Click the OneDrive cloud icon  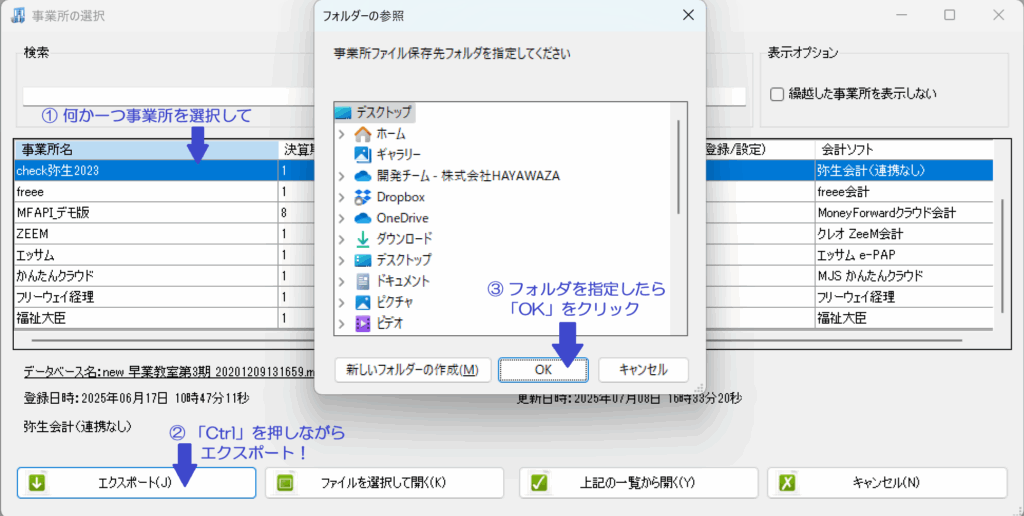pos(362,218)
